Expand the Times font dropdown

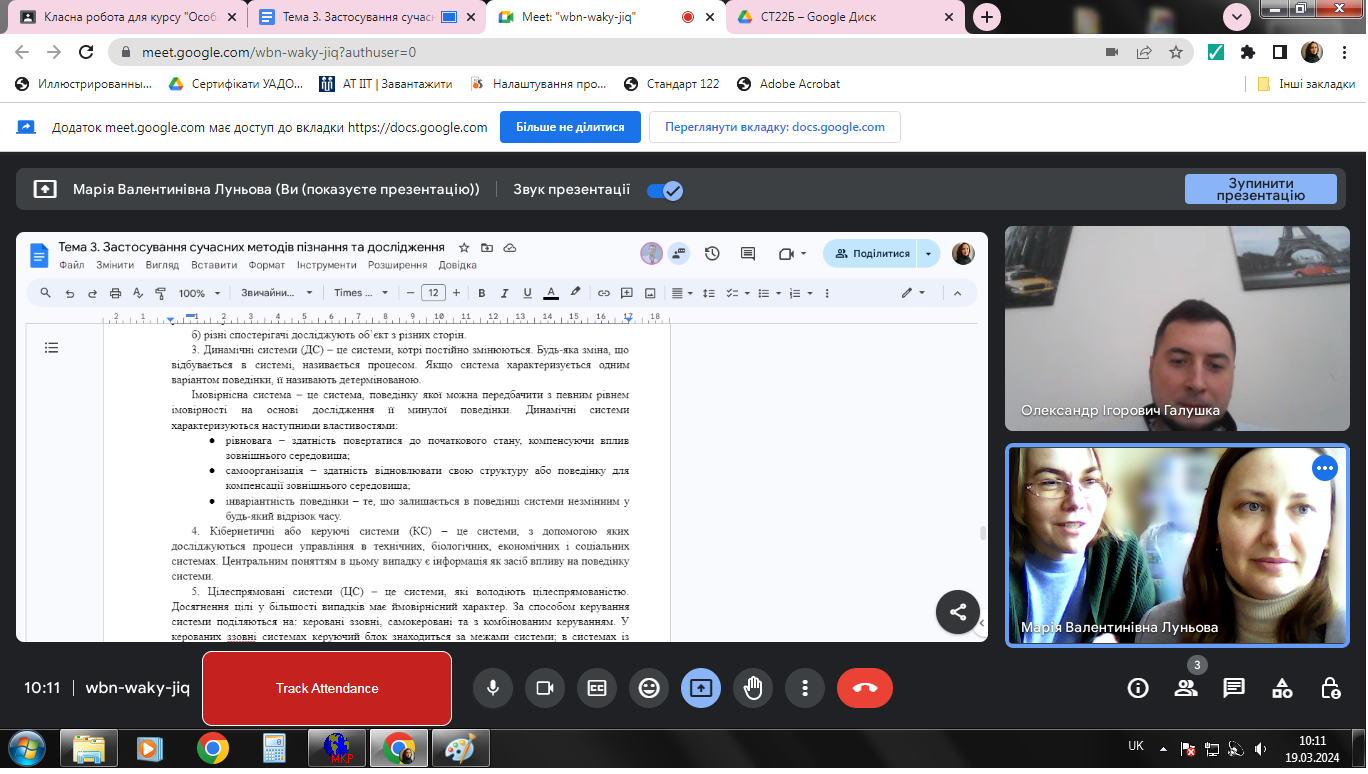(x=361, y=293)
